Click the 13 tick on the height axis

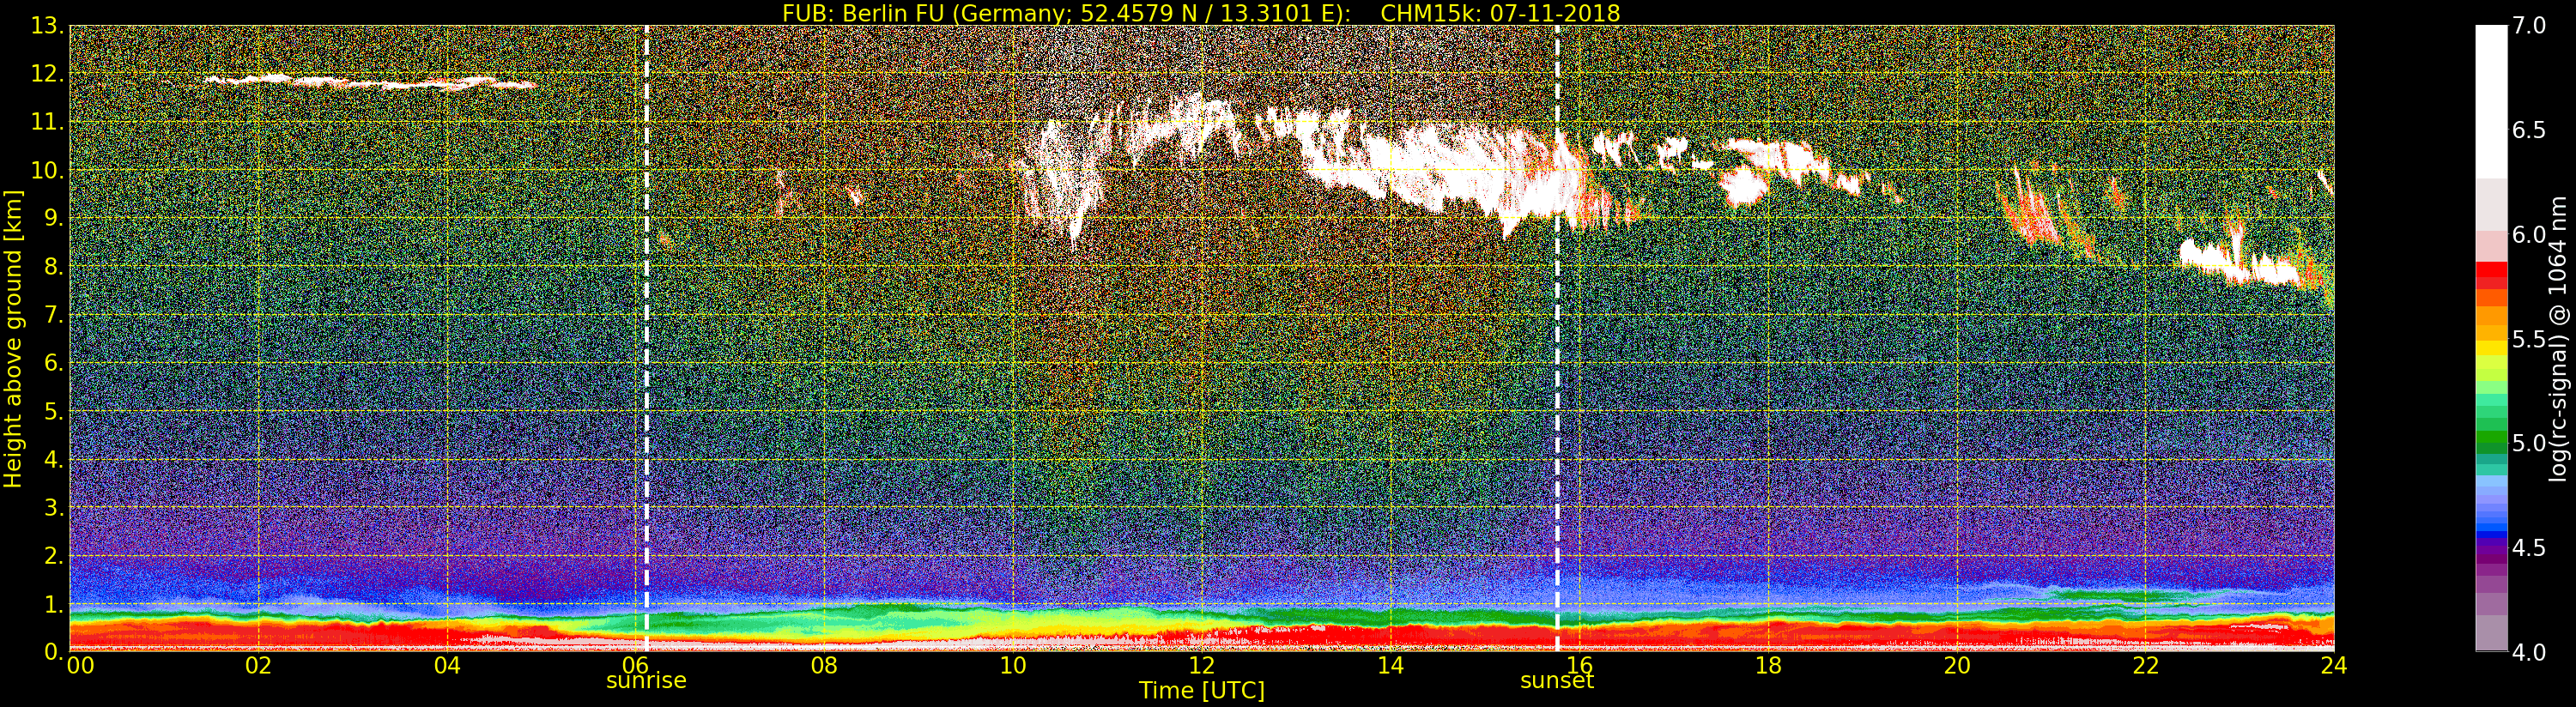(46, 26)
